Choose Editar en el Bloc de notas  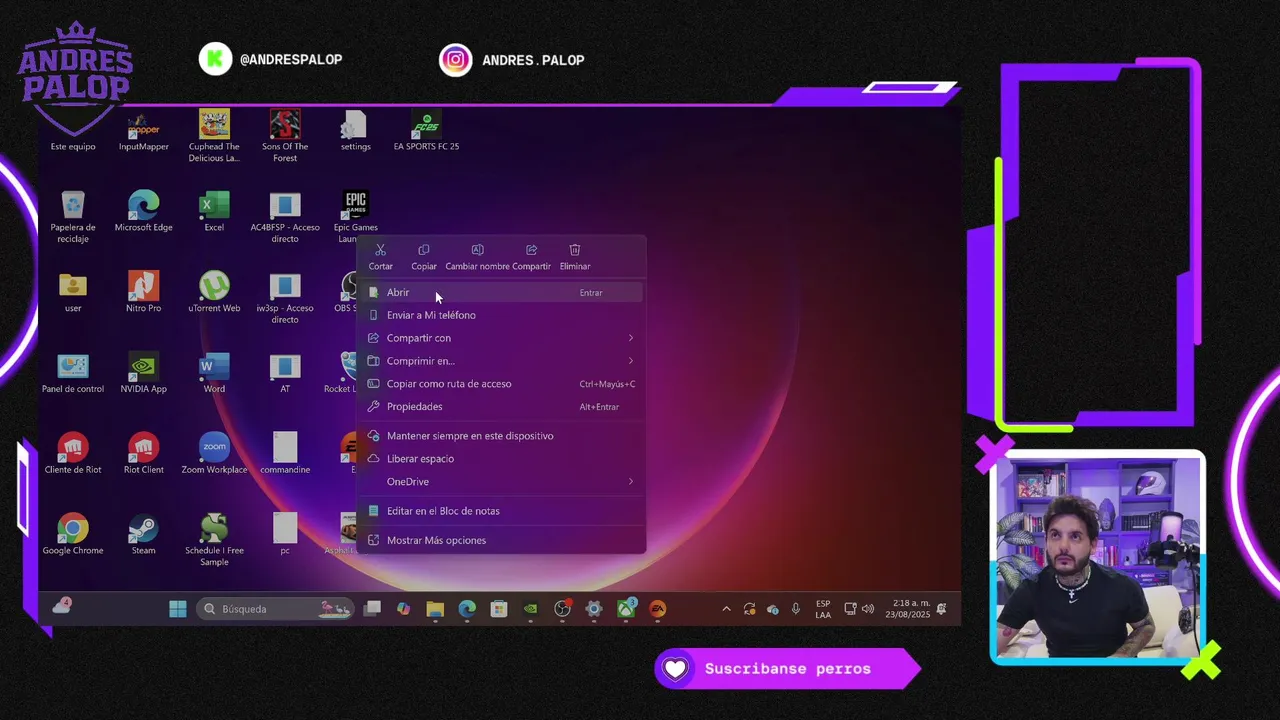[x=501, y=511]
